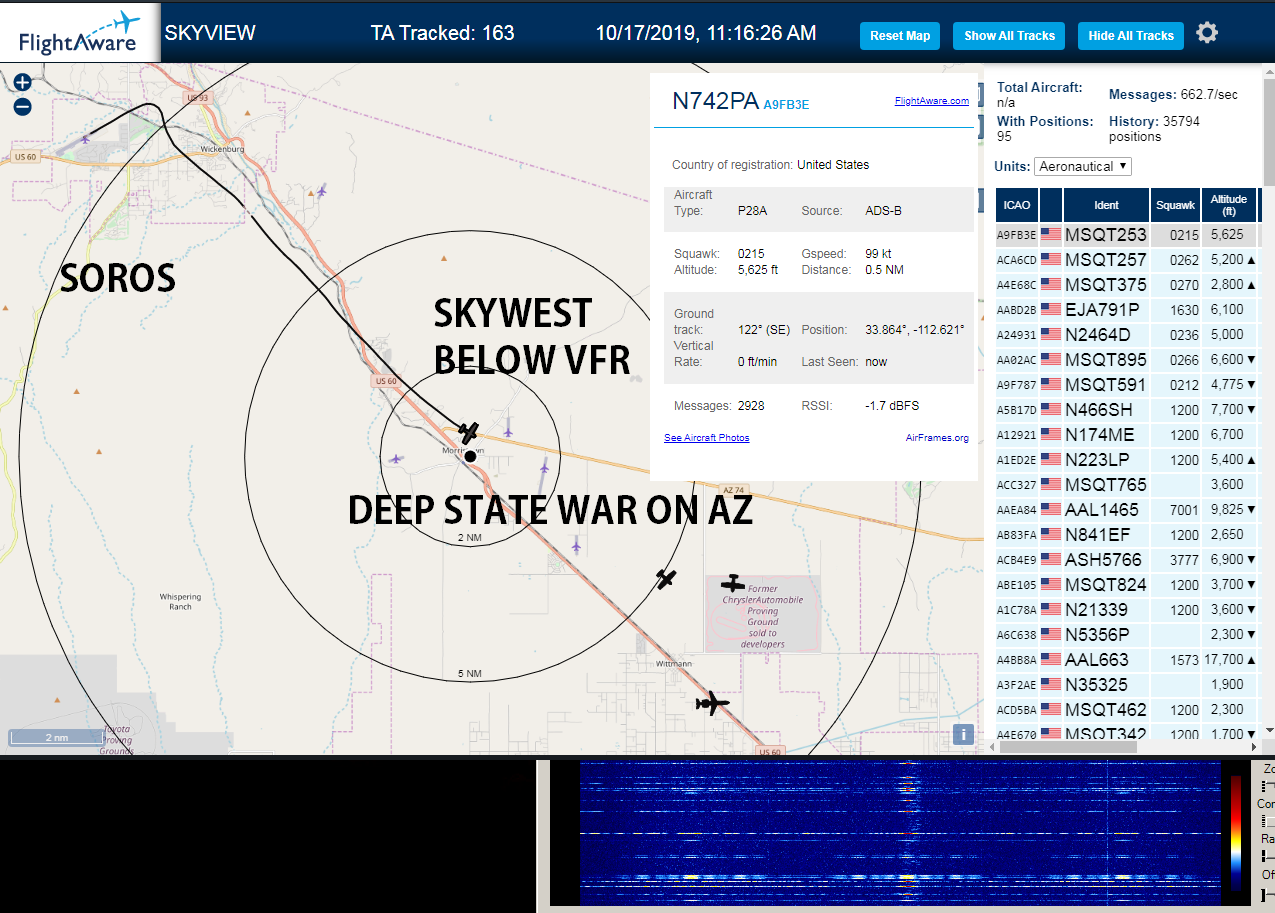Select the MSQT591 aircraft ident
This screenshot has height=913, width=1275.
tap(1105, 385)
